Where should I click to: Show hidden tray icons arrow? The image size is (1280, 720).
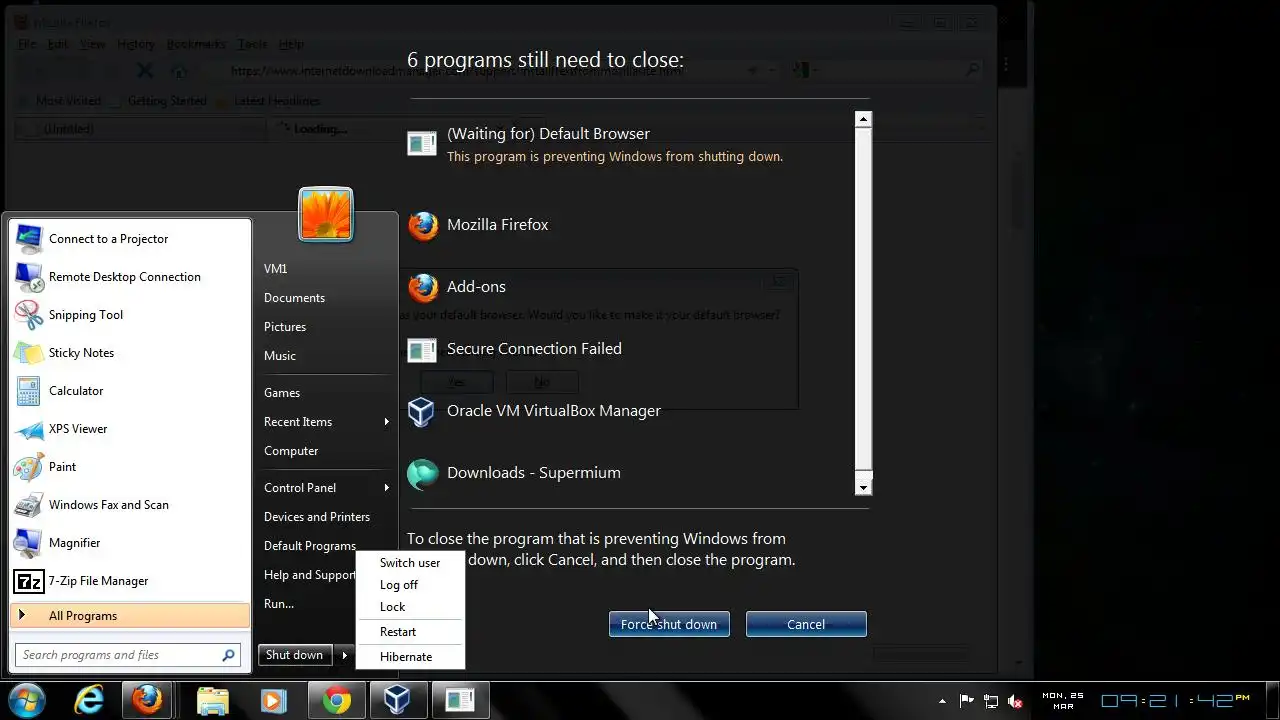[x=942, y=701]
